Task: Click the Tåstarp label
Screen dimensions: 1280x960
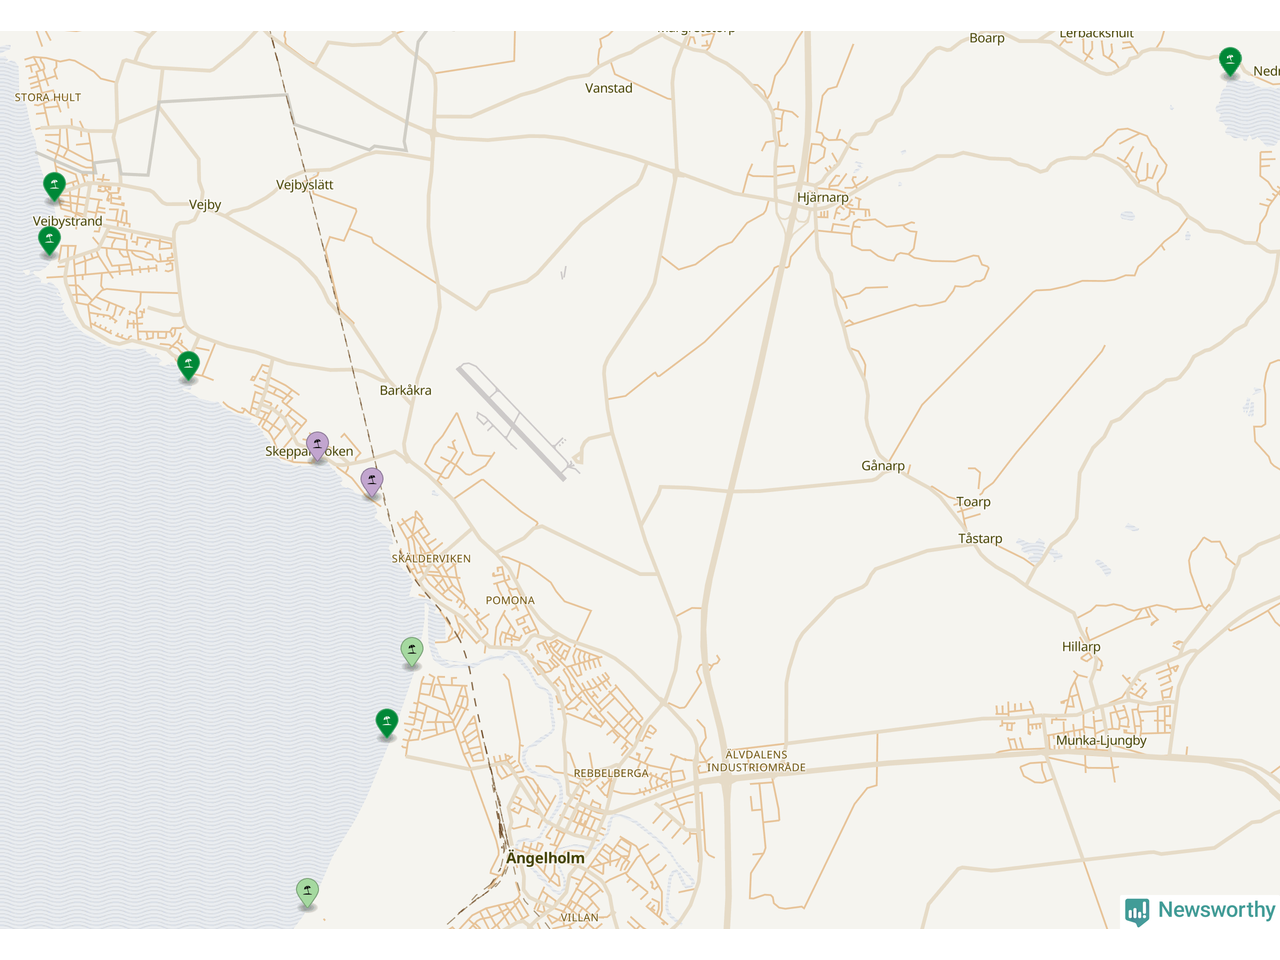Action: tap(980, 538)
